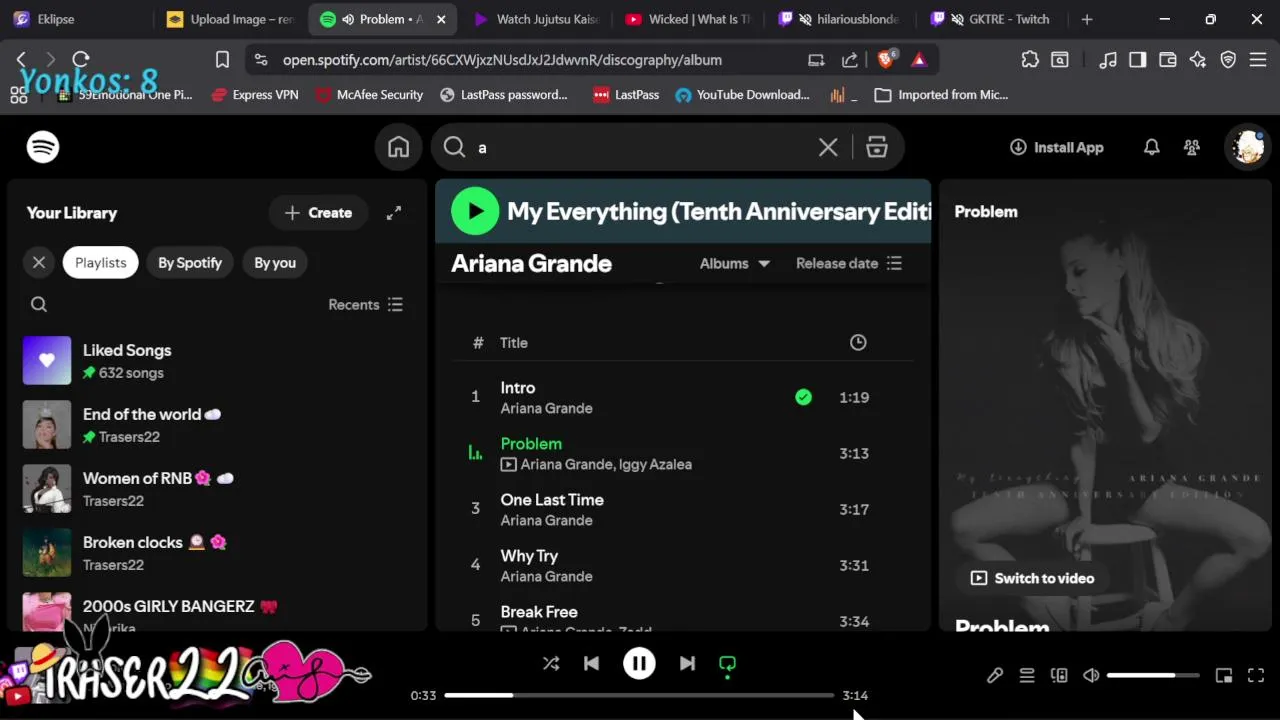Screen dimensions: 1280x720
Task: Expand Your Library to full view
Action: click(394, 213)
